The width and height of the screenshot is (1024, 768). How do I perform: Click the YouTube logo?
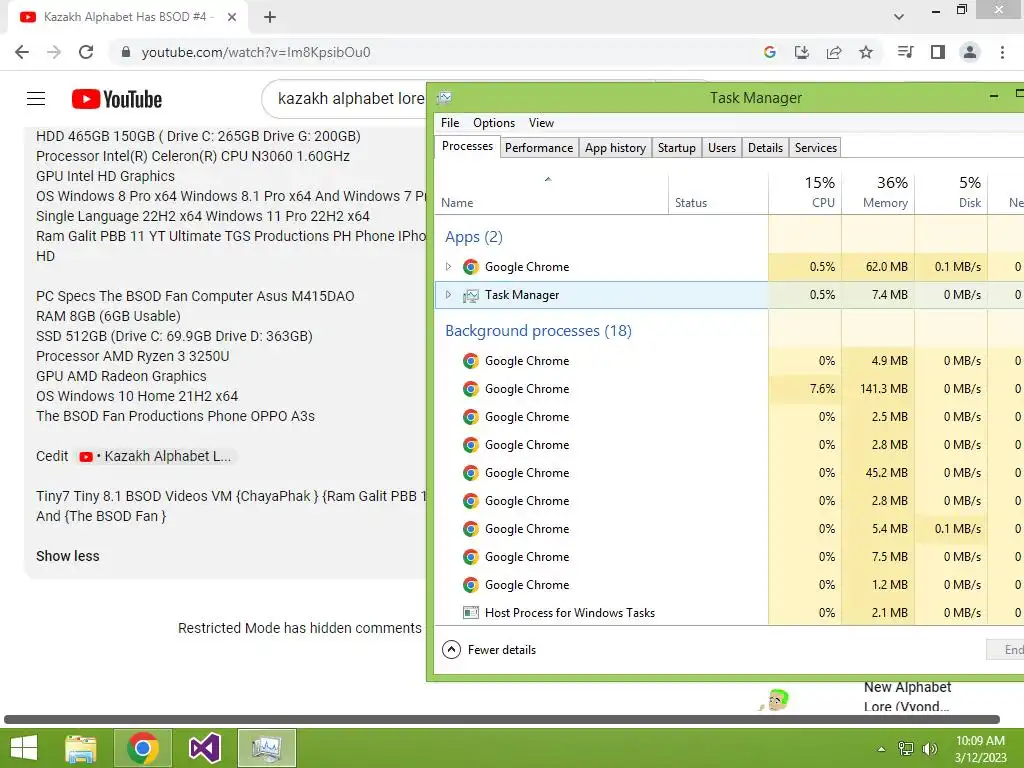click(x=117, y=99)
